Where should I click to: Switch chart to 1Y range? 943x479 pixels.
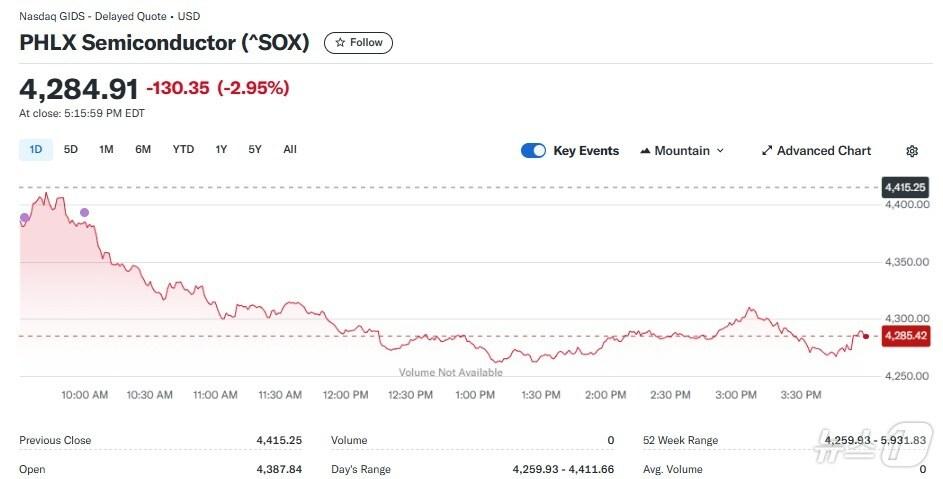[221, 150]
